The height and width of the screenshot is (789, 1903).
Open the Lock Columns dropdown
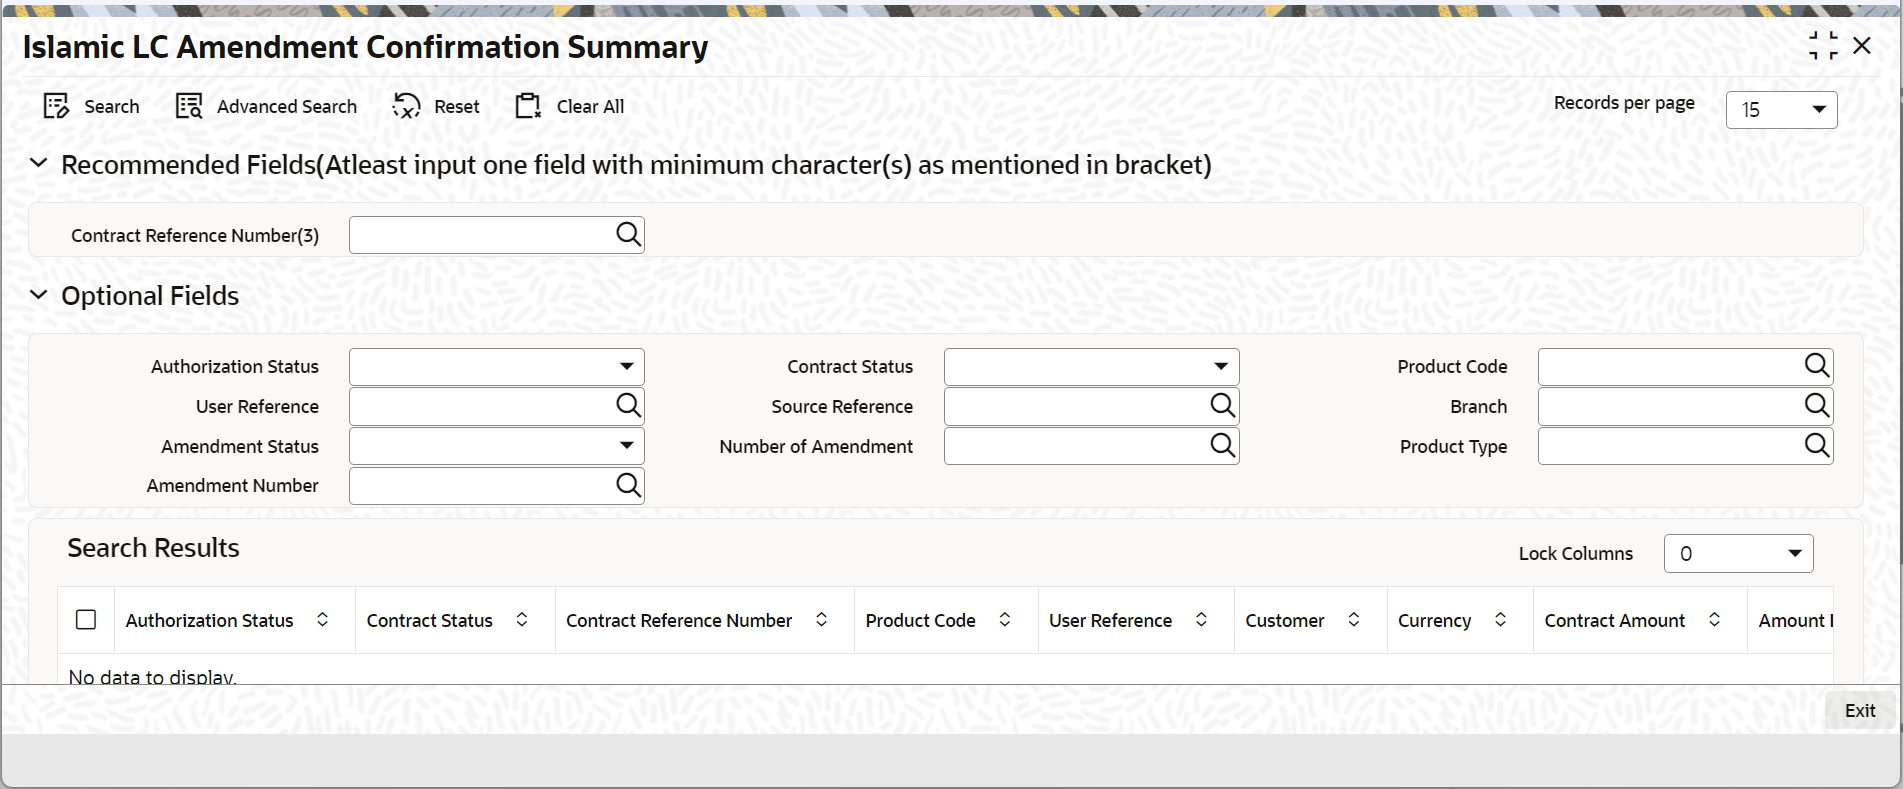[1738, 553]
